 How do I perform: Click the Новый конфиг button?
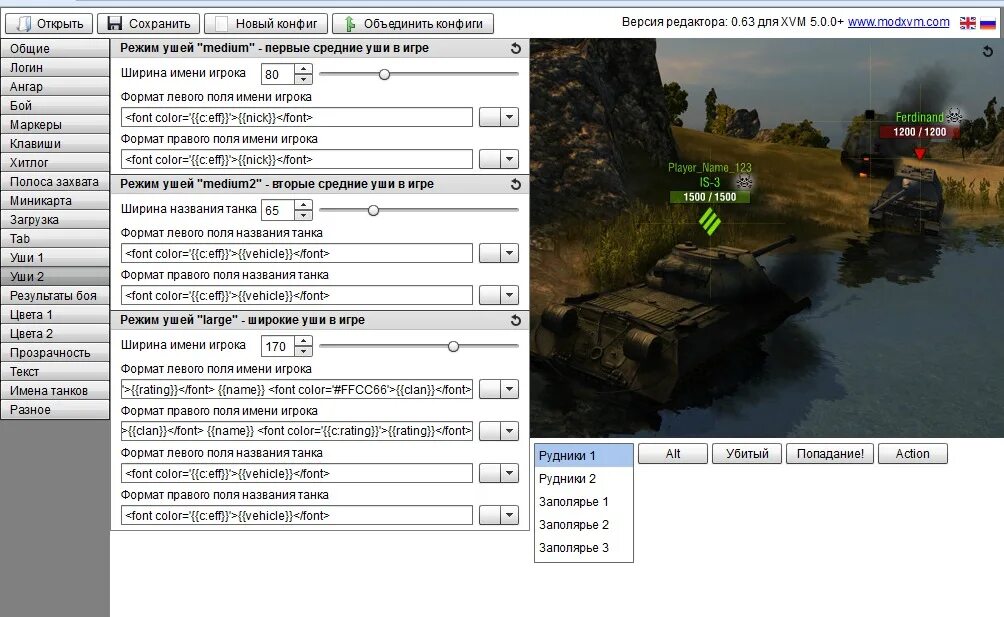click(266, 24)
